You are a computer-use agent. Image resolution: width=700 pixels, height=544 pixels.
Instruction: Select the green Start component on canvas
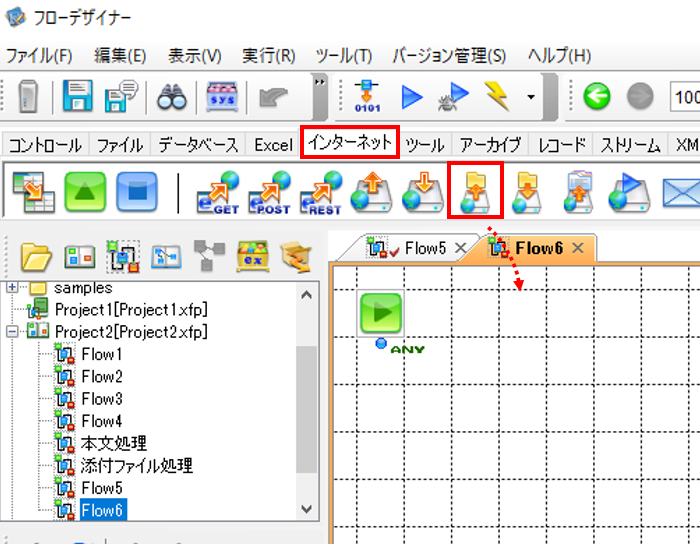pyautogui.click(x=380, y=312)
